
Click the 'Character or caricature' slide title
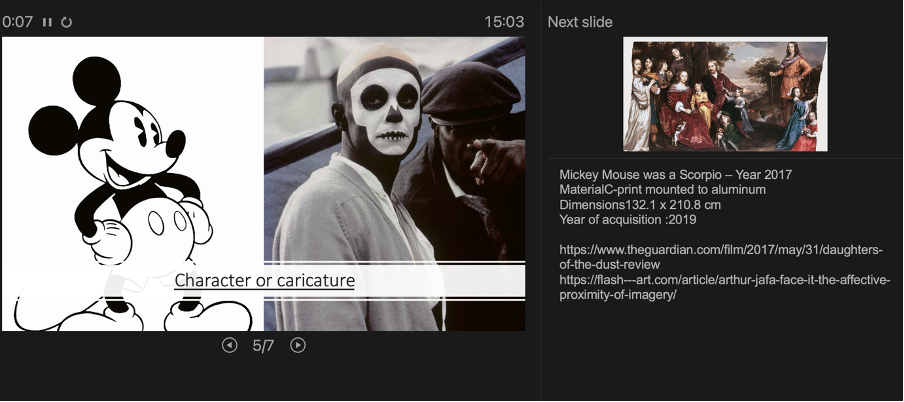pos(265,280)
